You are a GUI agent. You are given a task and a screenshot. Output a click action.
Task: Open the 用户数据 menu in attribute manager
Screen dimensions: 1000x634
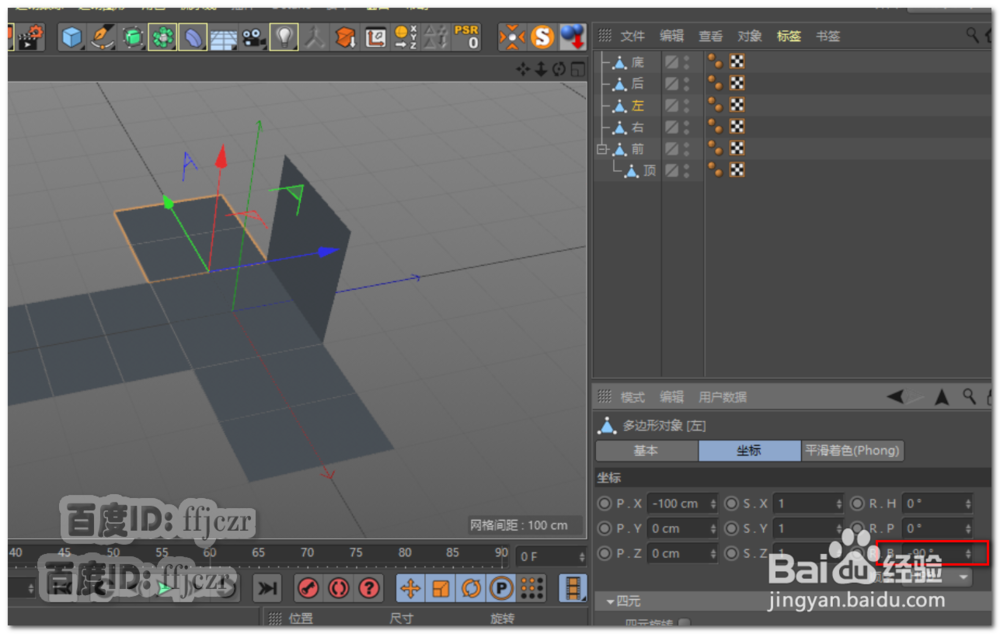pos(722,397)
